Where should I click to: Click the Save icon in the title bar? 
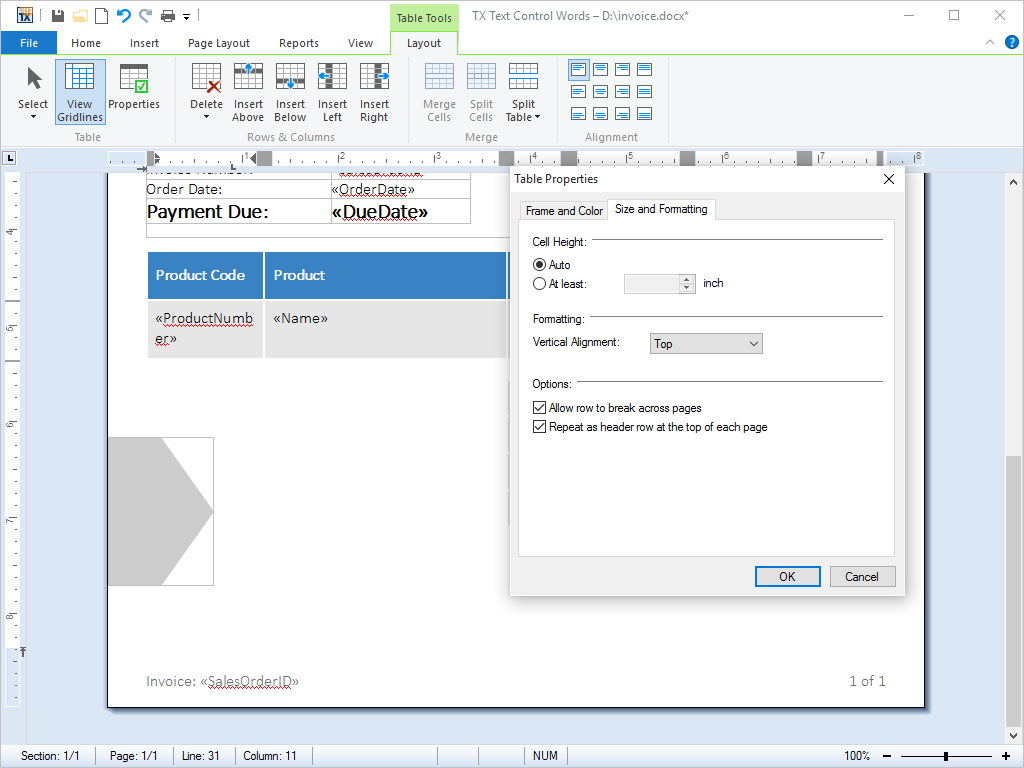click(x=58, y=15)
